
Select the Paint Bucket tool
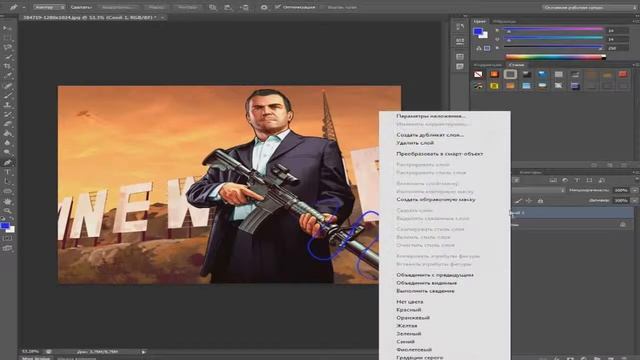tap(7, 133)
